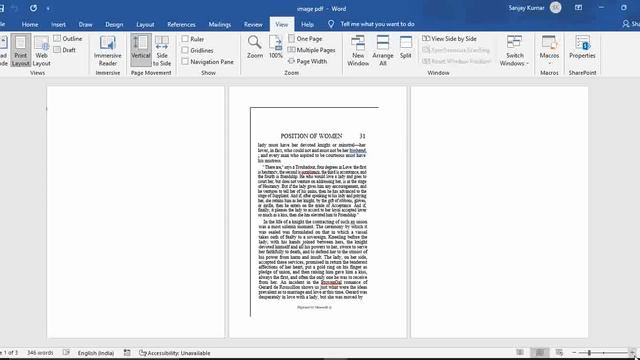Click the Redo/Repeat icon in title bar
Screen dimensions: 640x360
(33, 8)
